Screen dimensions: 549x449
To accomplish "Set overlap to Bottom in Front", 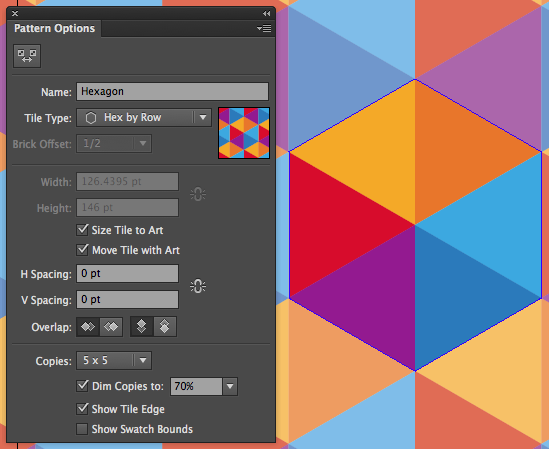I will click(165, 327).
